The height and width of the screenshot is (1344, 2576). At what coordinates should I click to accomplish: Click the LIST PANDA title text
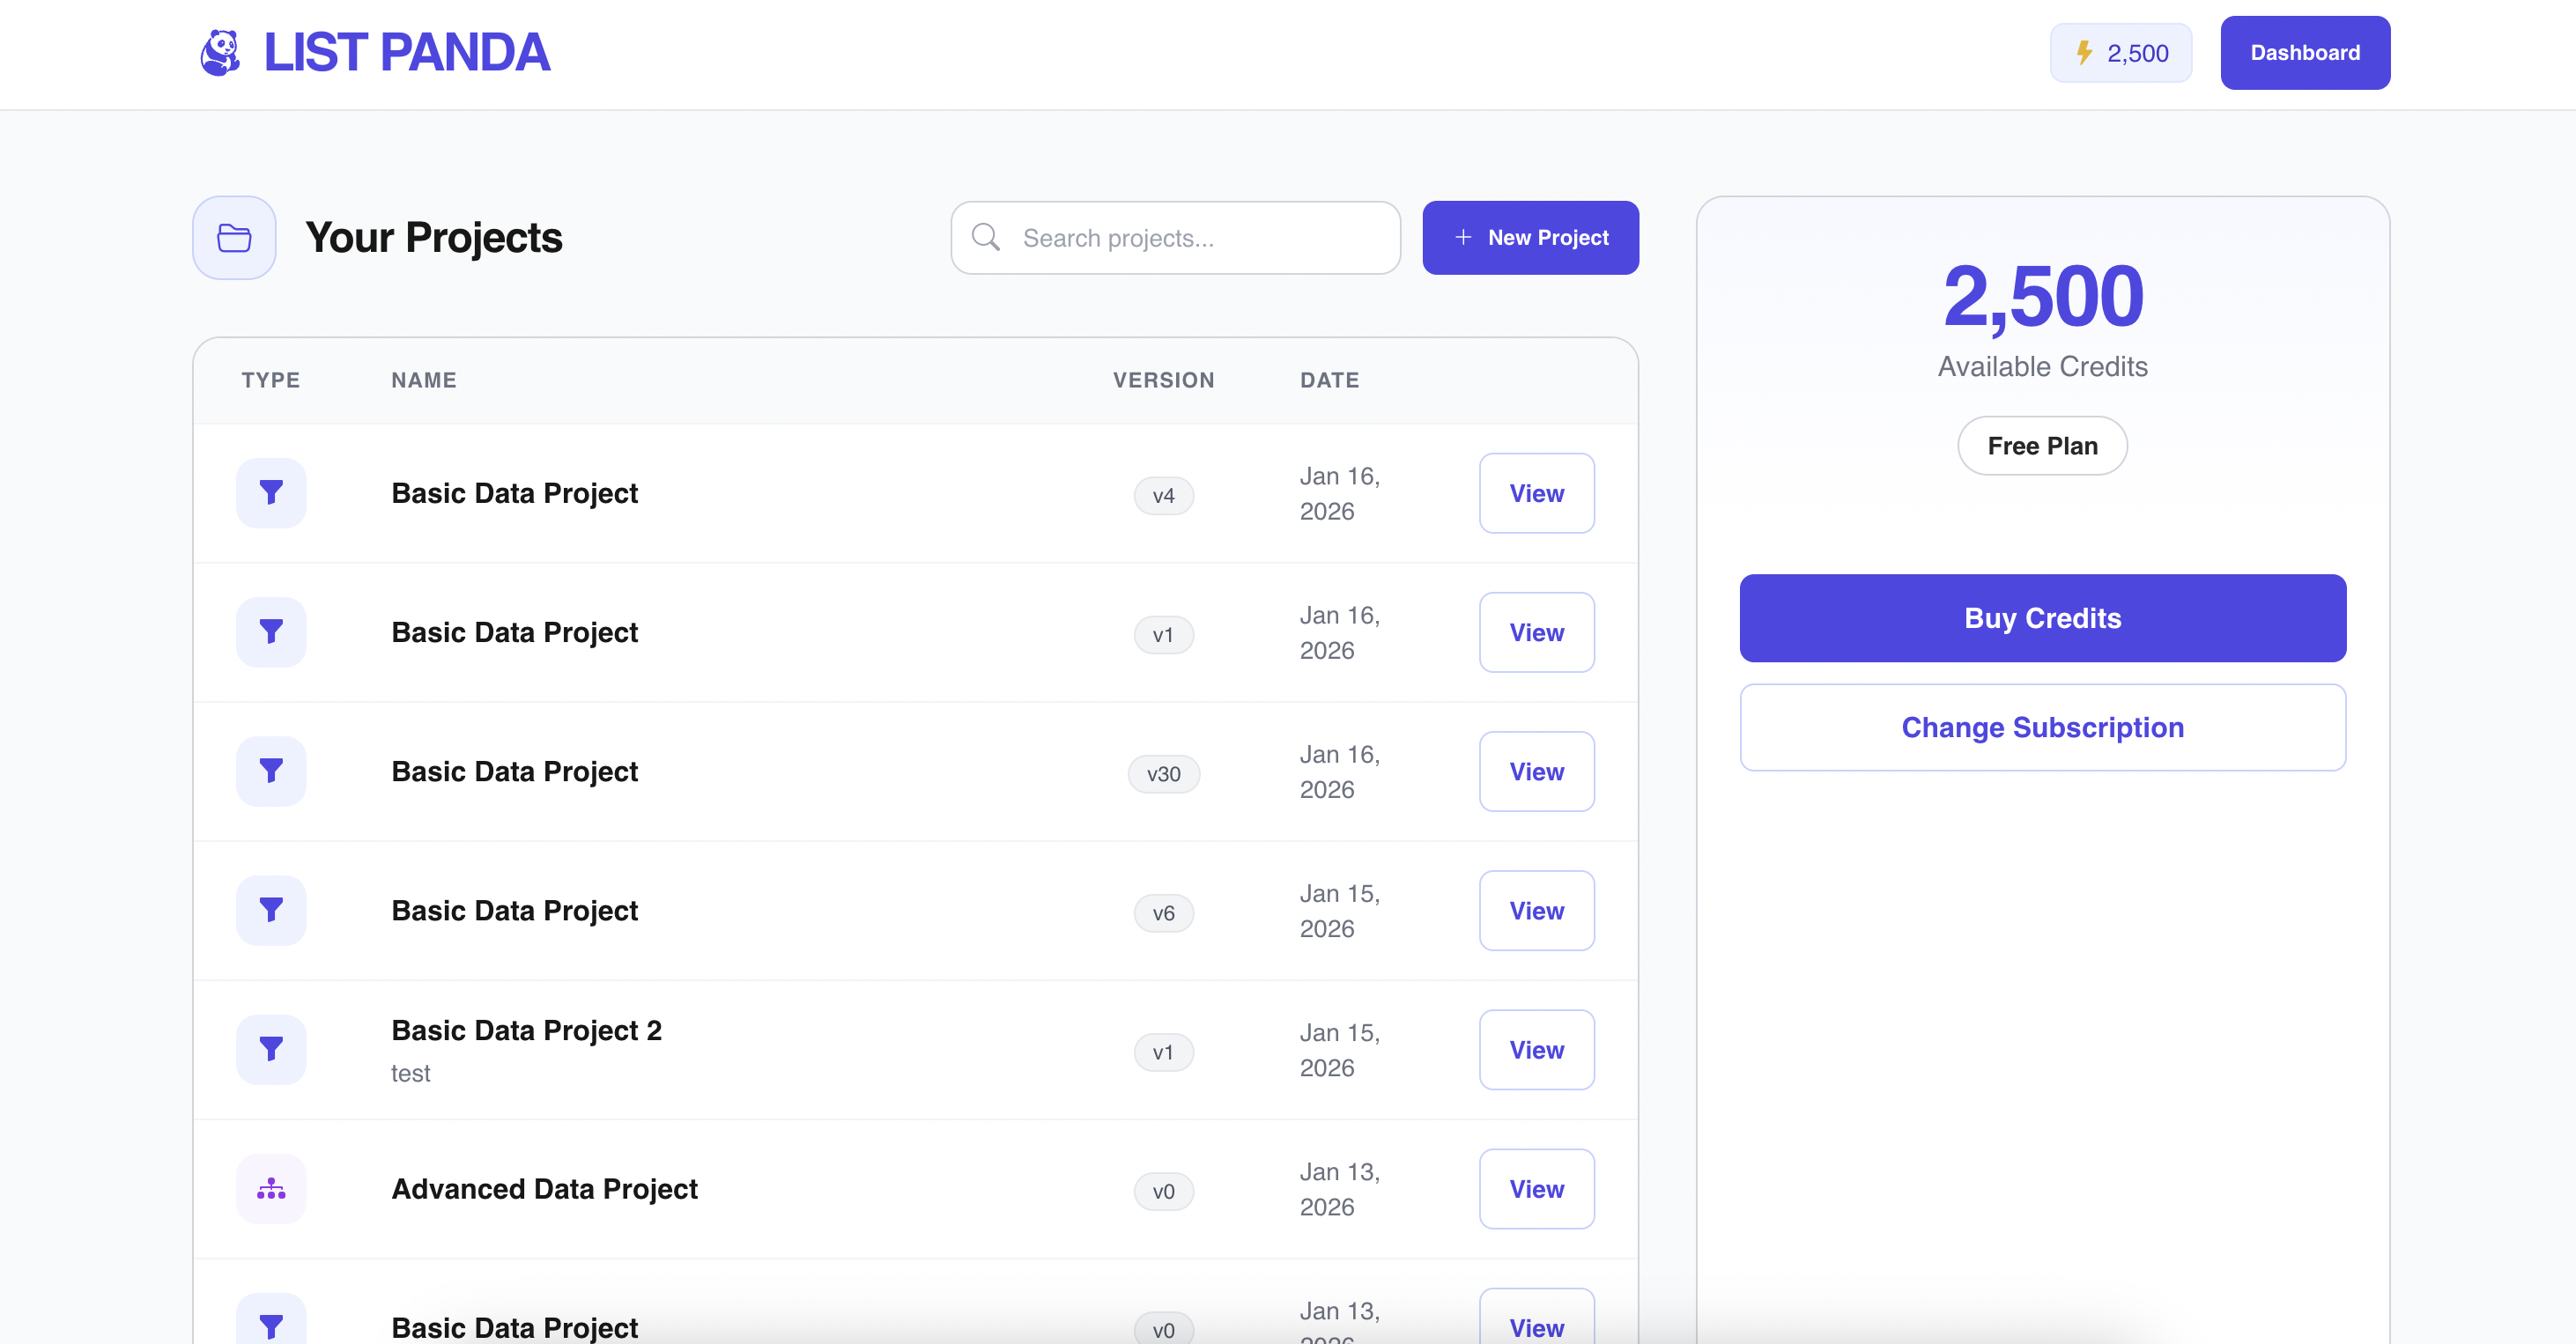[x=406, y=53]
